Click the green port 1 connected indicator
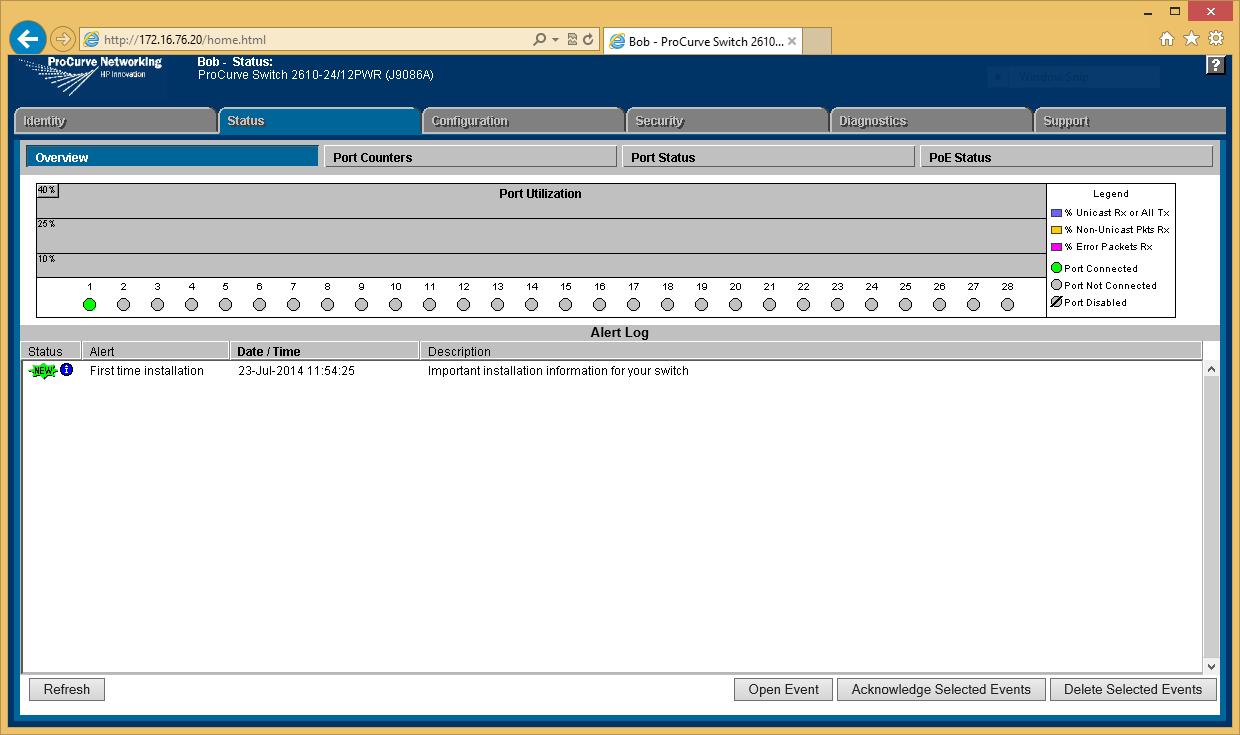The image size is (1240, 735). (x=90, y=304)
